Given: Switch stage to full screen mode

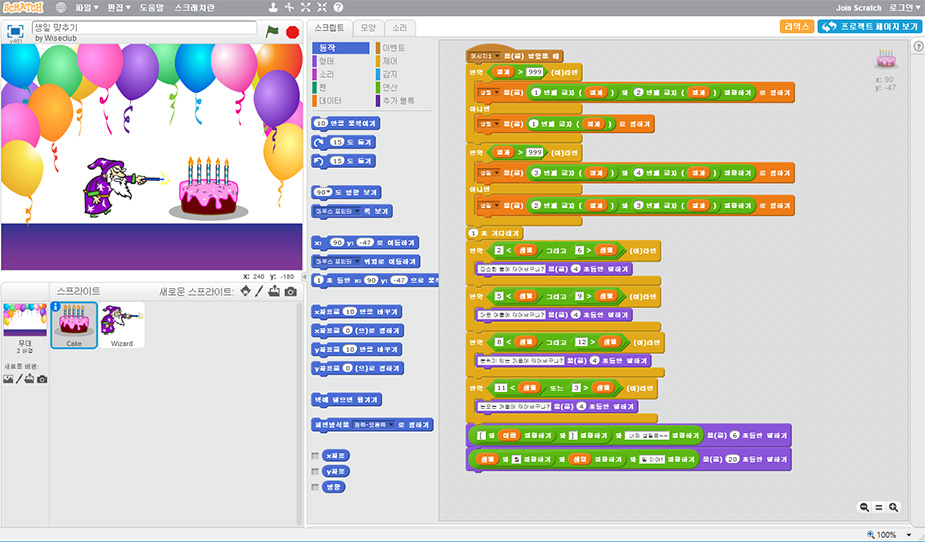Looking at the screenshot, I should point(16,31).
